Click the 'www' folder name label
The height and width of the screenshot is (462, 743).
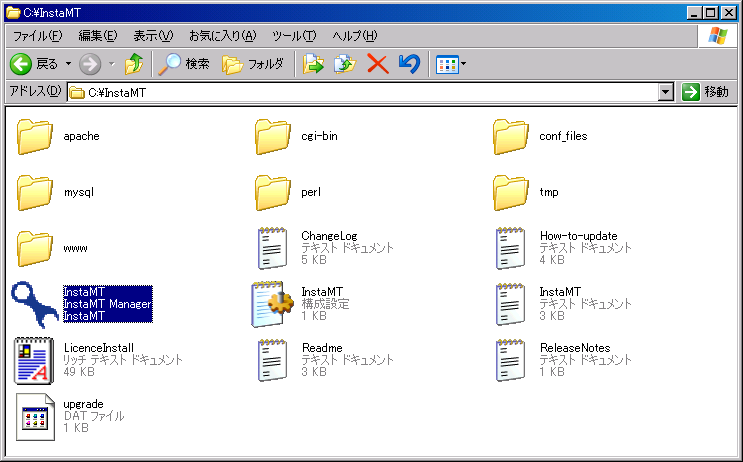coord(75,248)
